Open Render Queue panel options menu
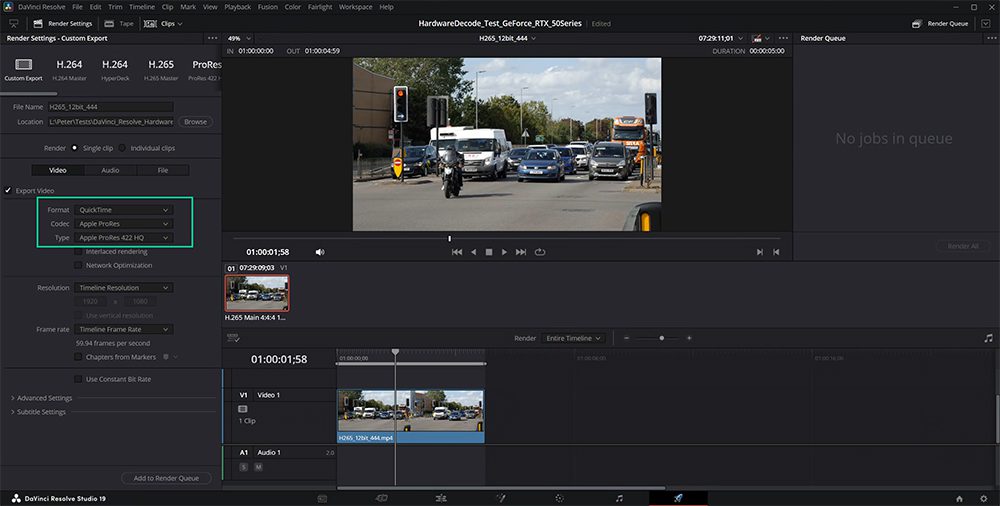Image resolution: width=1000 pixels, height=506 pixels. click(x=990, y=38)
